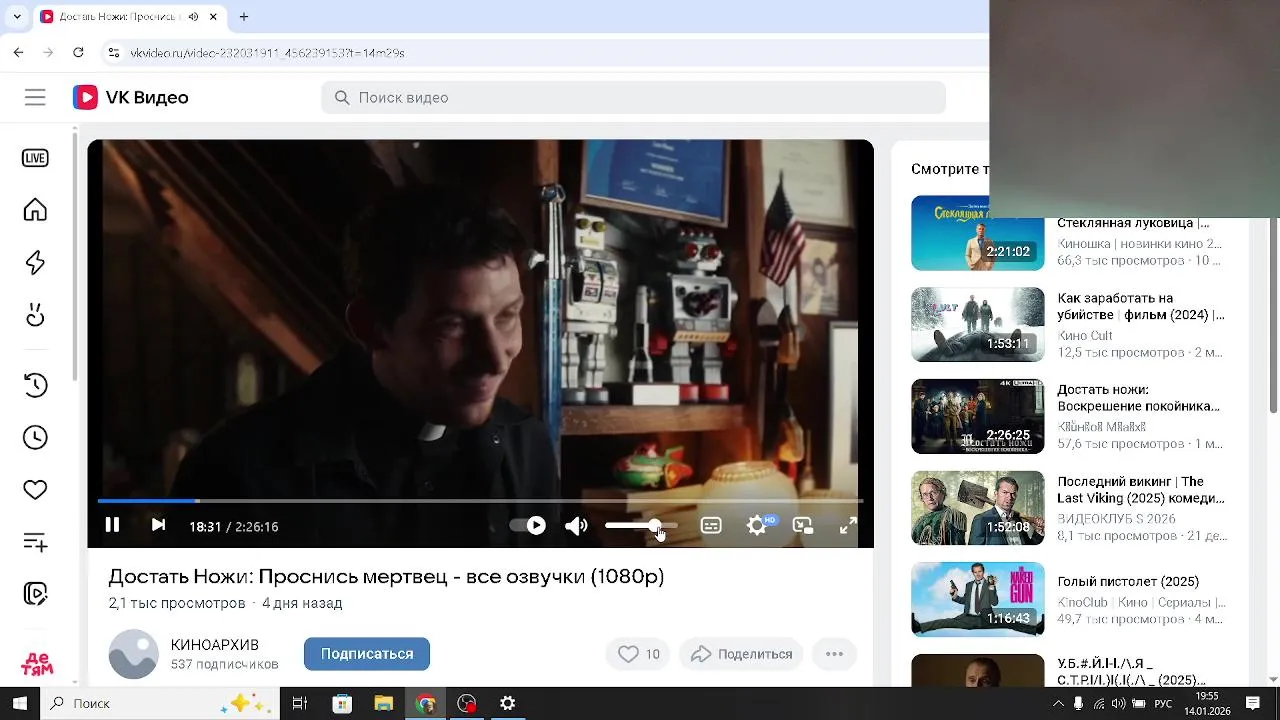Open the Windows Start menu
The width and height of the screenshot is (1280, 720).
point(19,704)
